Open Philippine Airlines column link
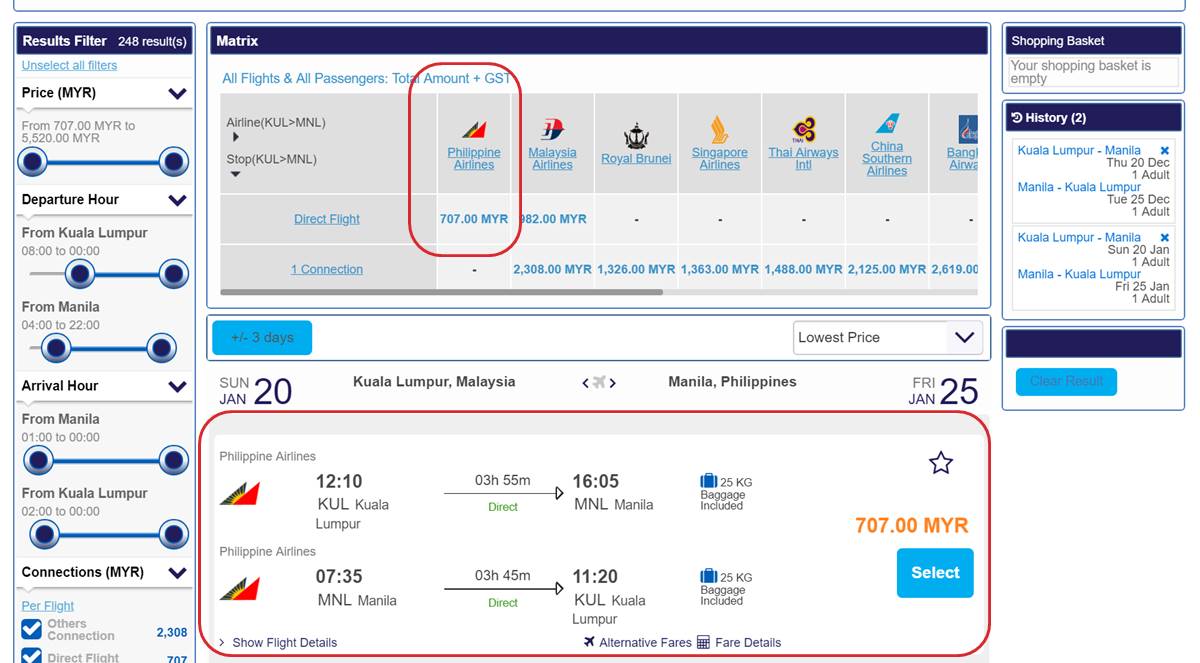This screenshot has height=663, width=1200. pos(474,159)
